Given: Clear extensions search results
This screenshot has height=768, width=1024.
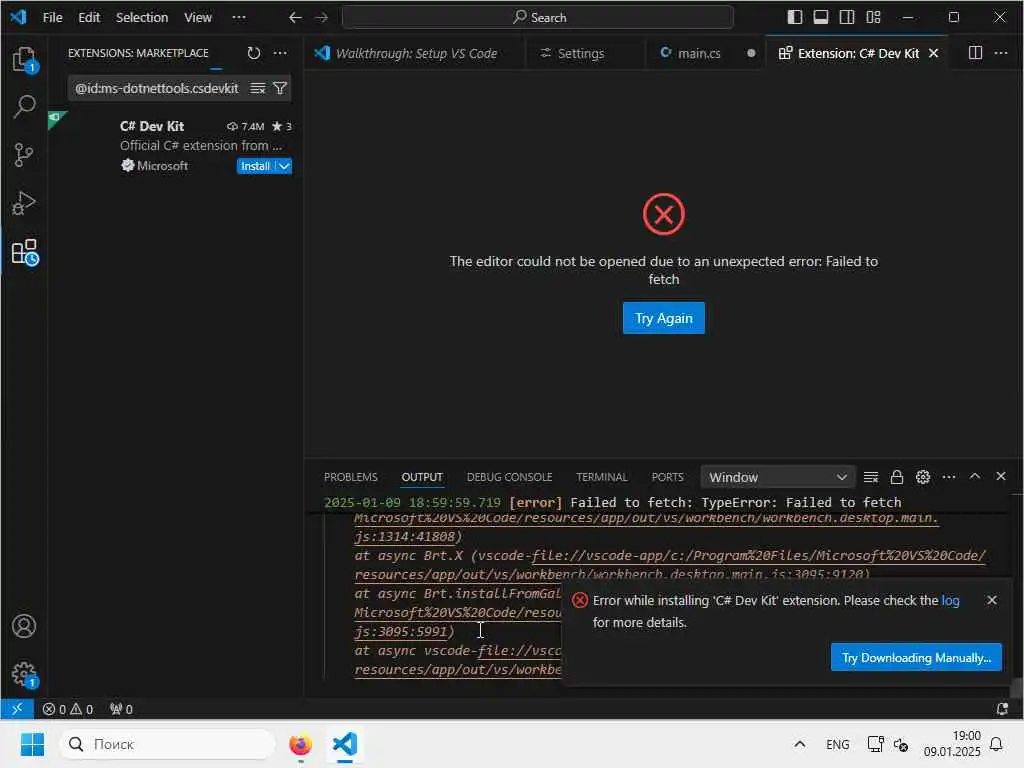Looking at the screenshot, I should 258,88.
